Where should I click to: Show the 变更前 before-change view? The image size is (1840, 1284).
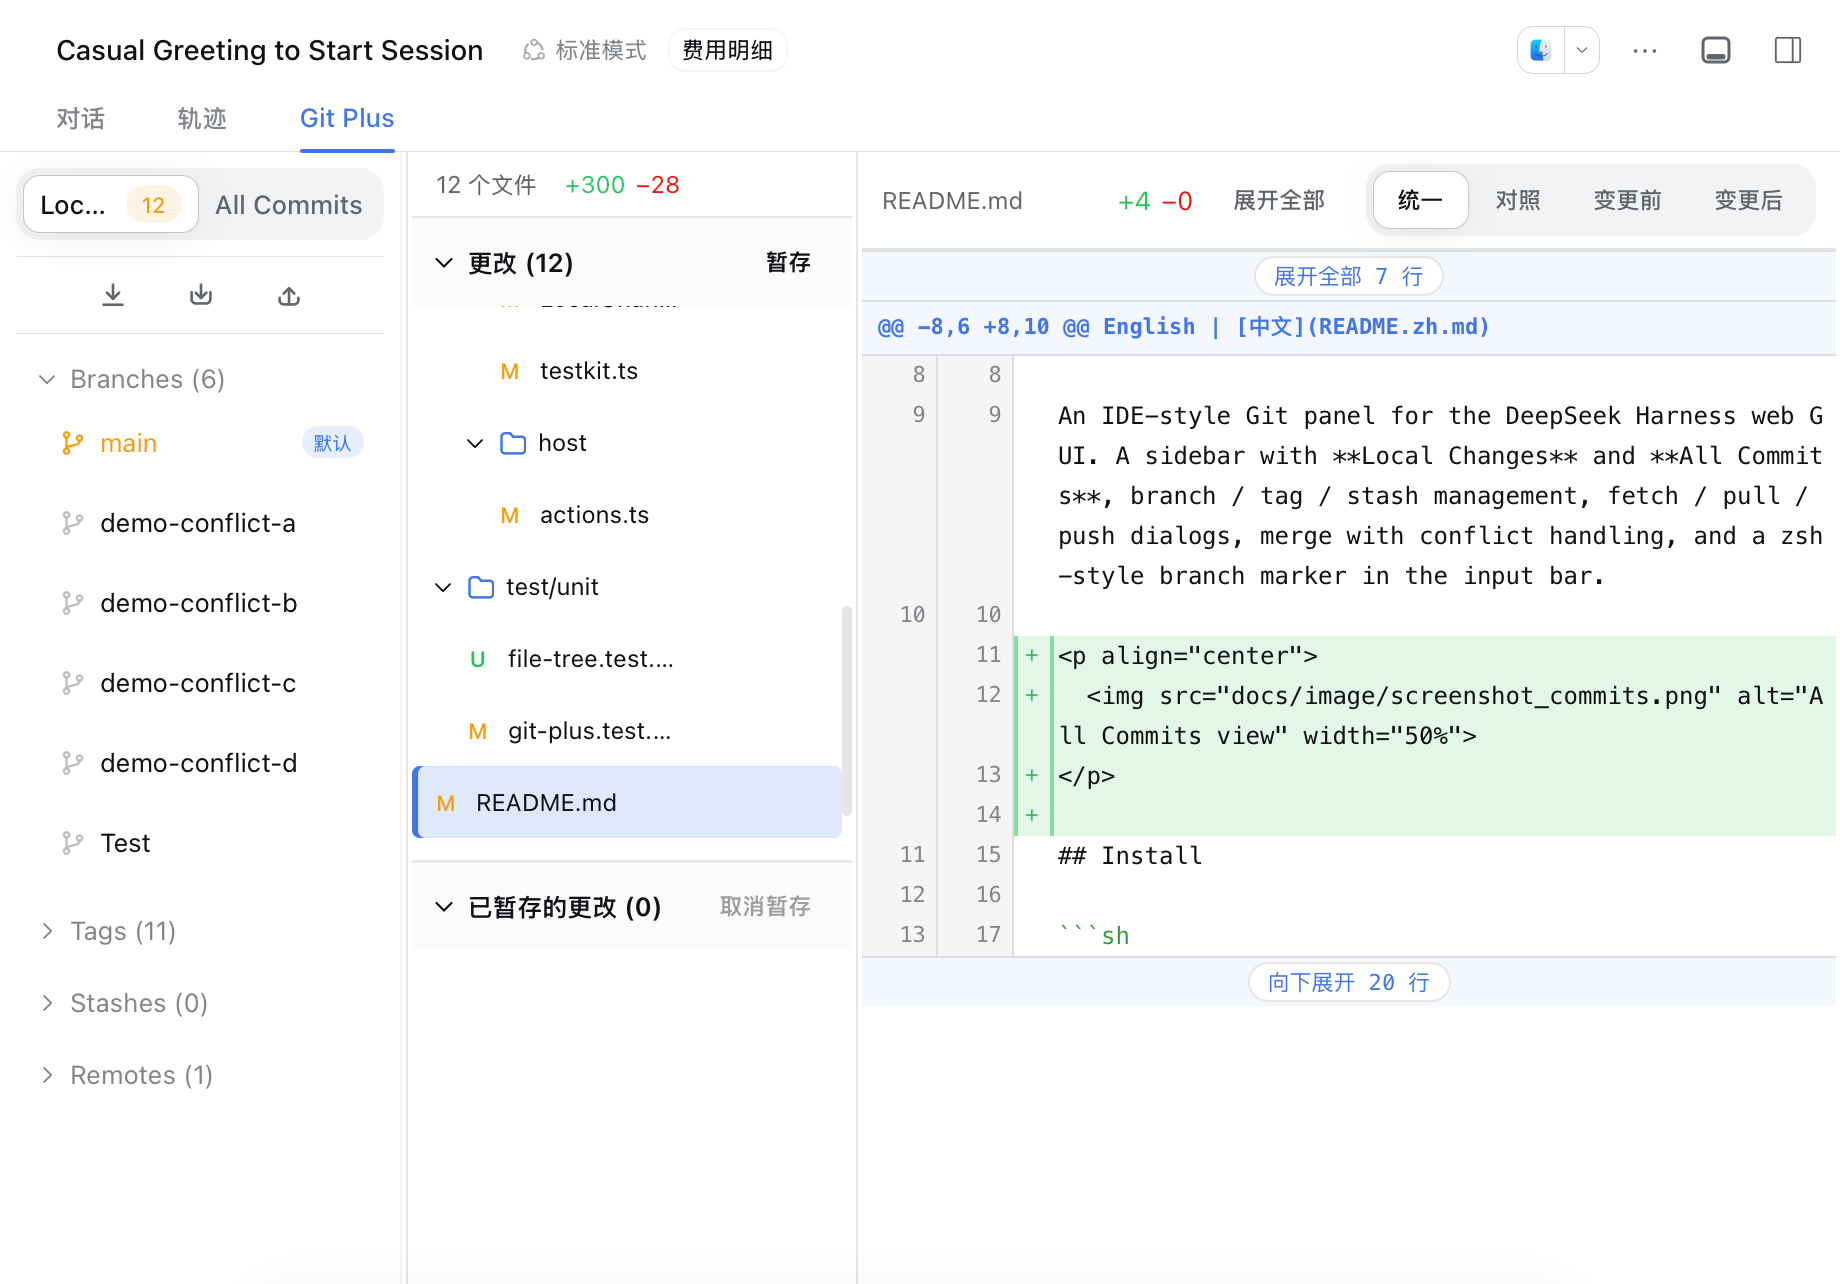[x=1627, y=200]
